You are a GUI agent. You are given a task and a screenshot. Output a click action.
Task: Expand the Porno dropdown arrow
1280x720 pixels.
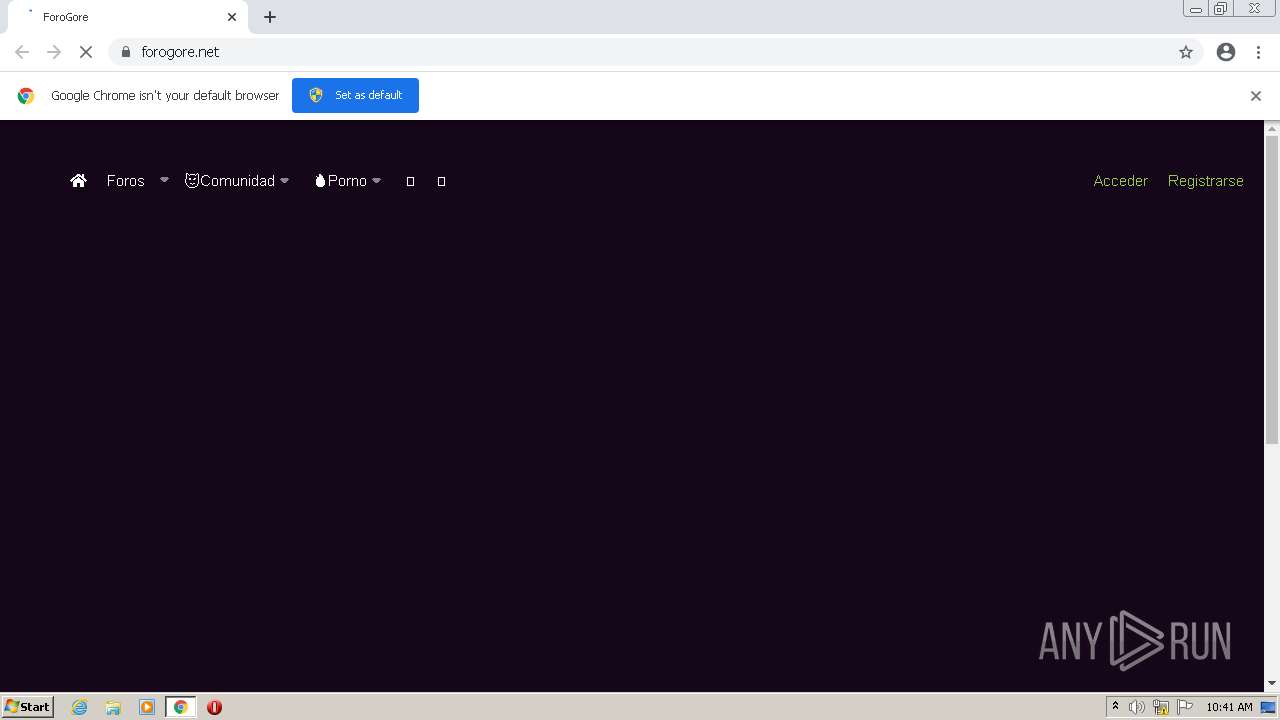coord(376,181)
